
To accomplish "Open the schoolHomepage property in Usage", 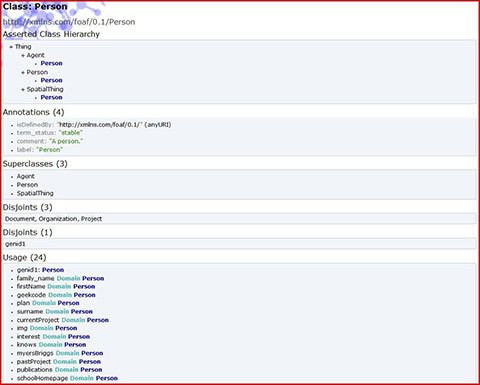I will (x=42, y=378).
